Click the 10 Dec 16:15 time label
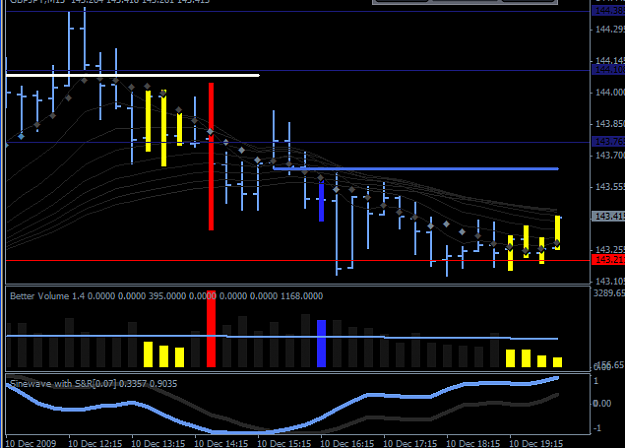 347,443
